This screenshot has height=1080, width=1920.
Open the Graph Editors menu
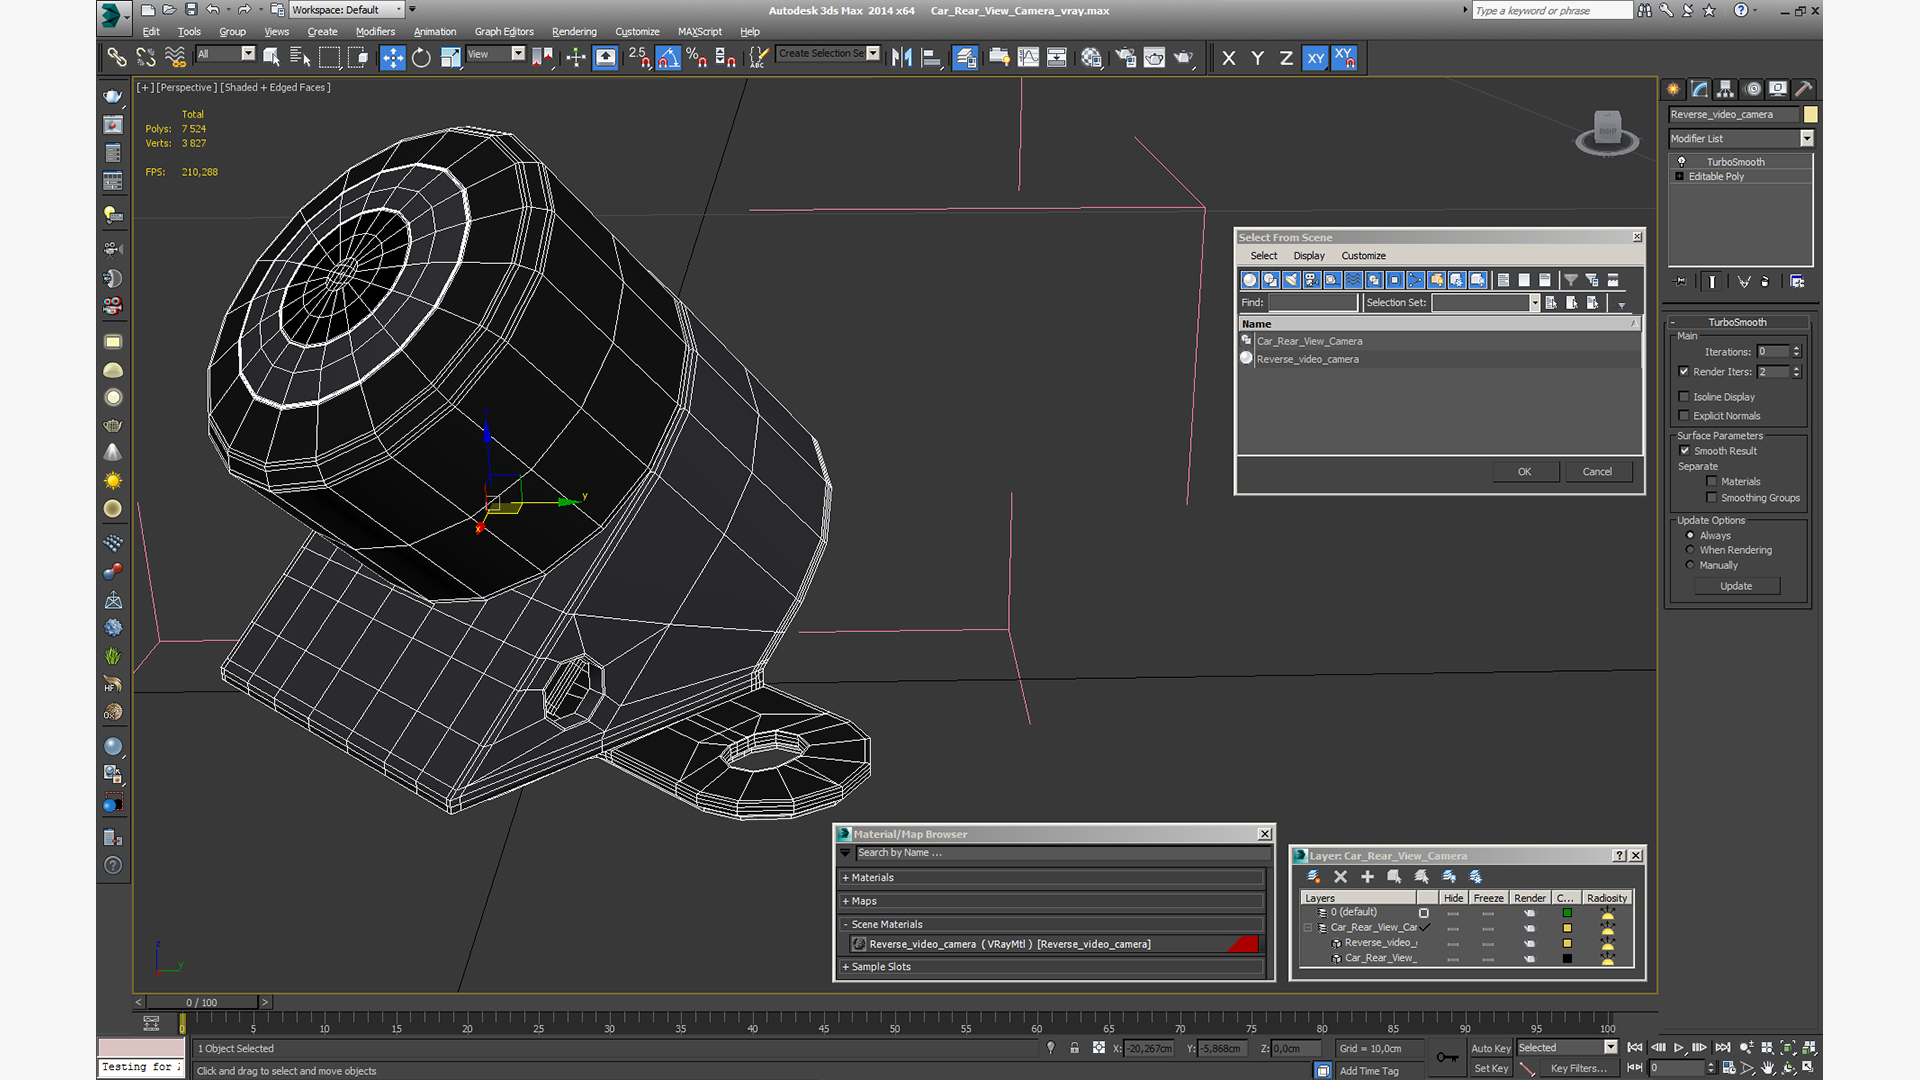point(504,32)
